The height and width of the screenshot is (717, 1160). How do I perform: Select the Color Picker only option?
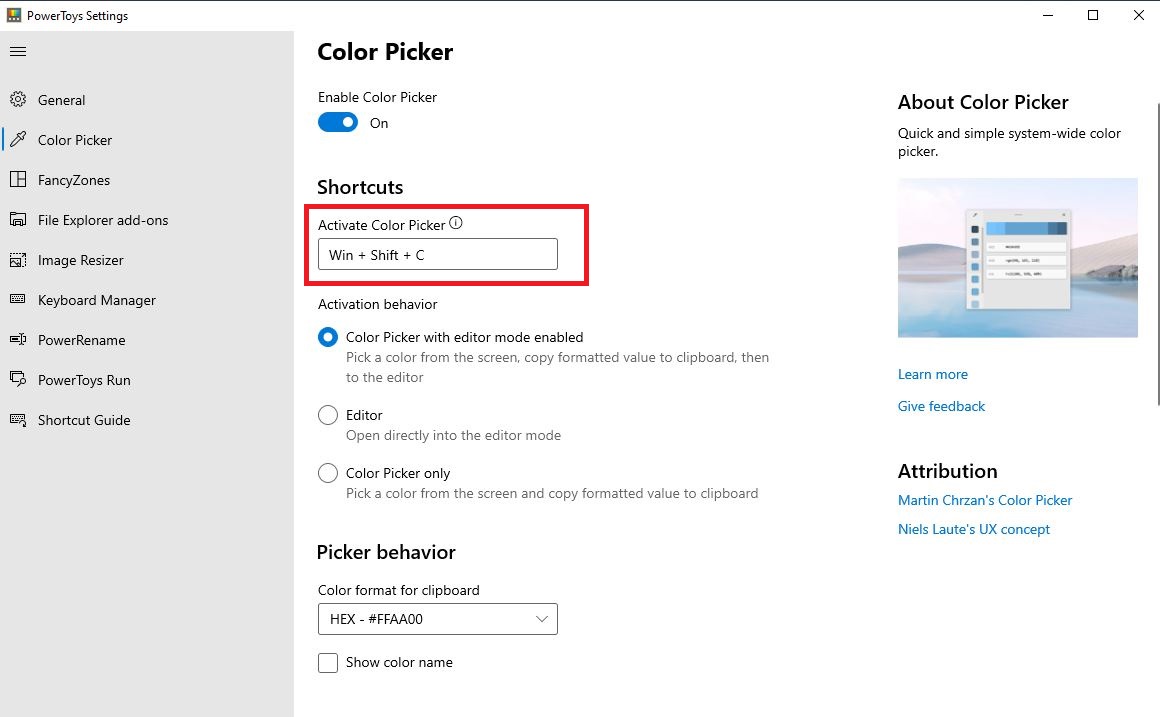[328, 473]
